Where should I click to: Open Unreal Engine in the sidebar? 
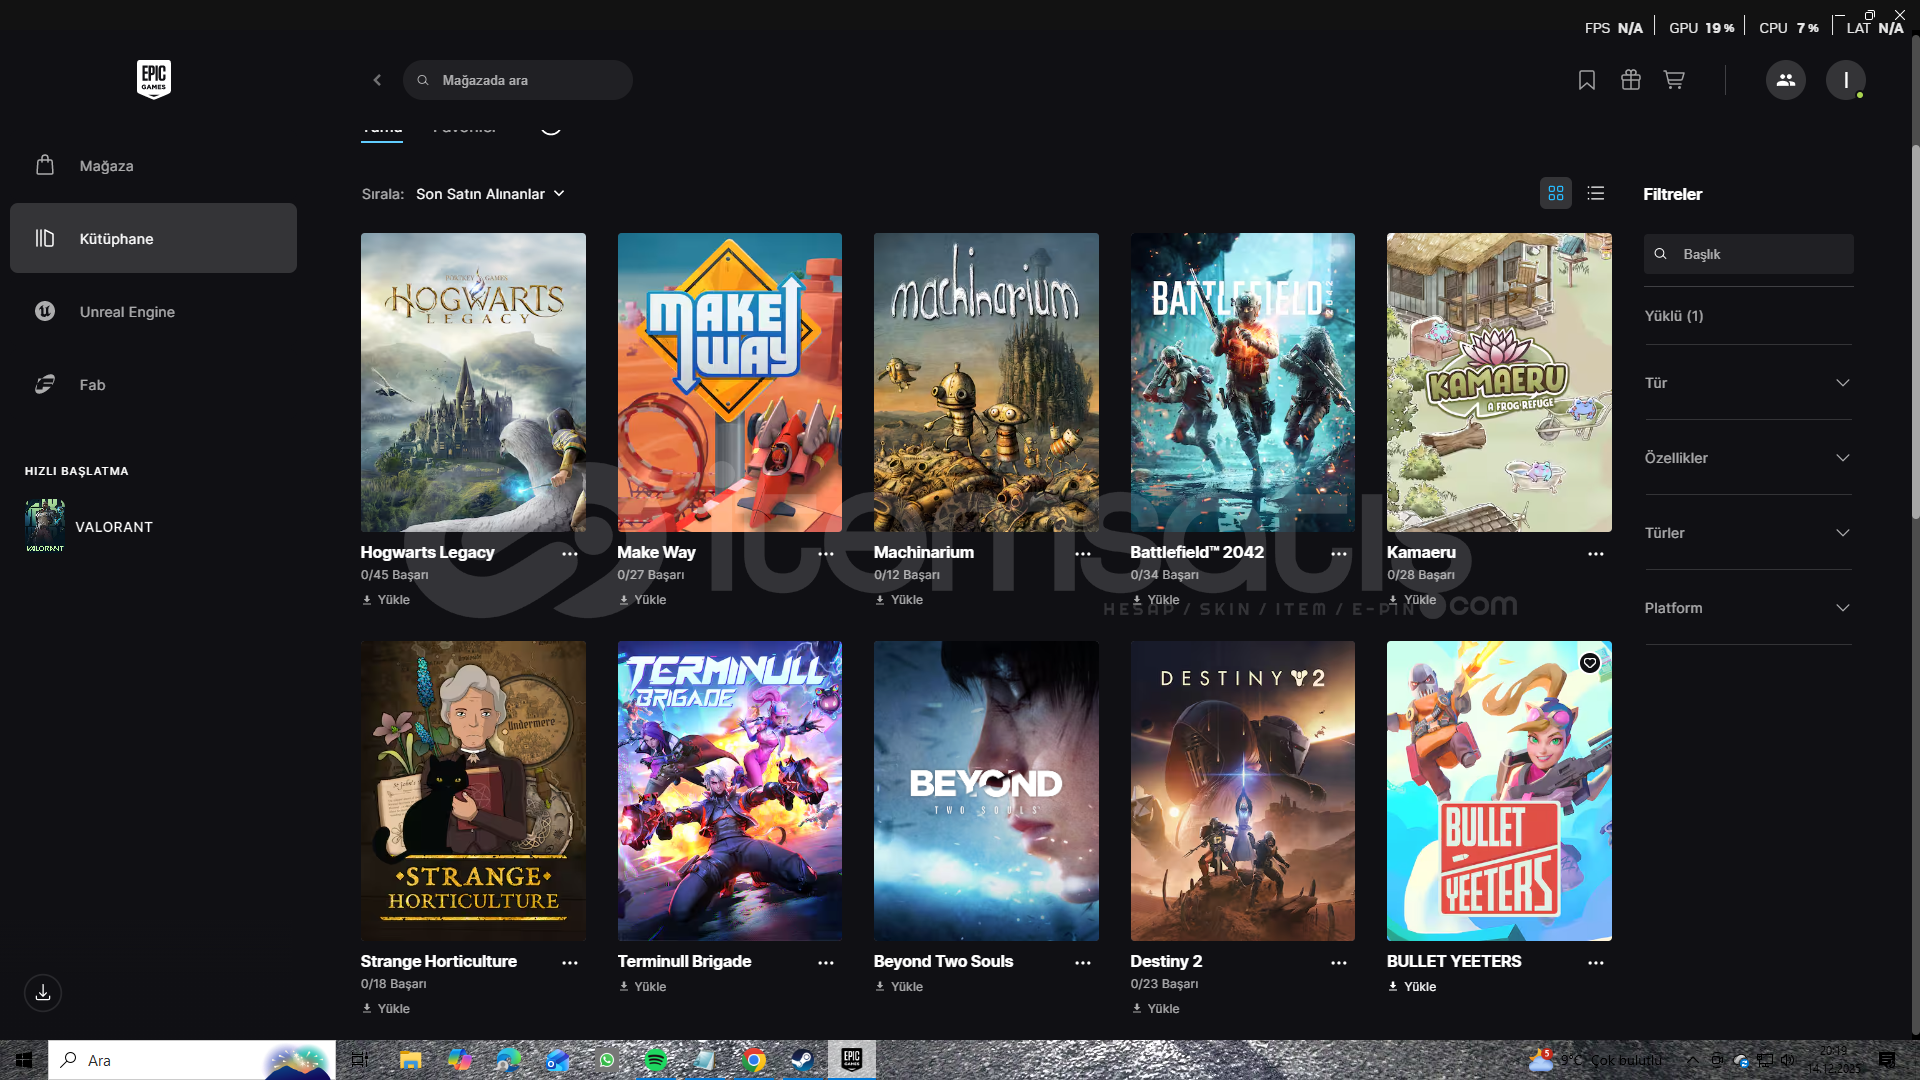coord(127,312)
